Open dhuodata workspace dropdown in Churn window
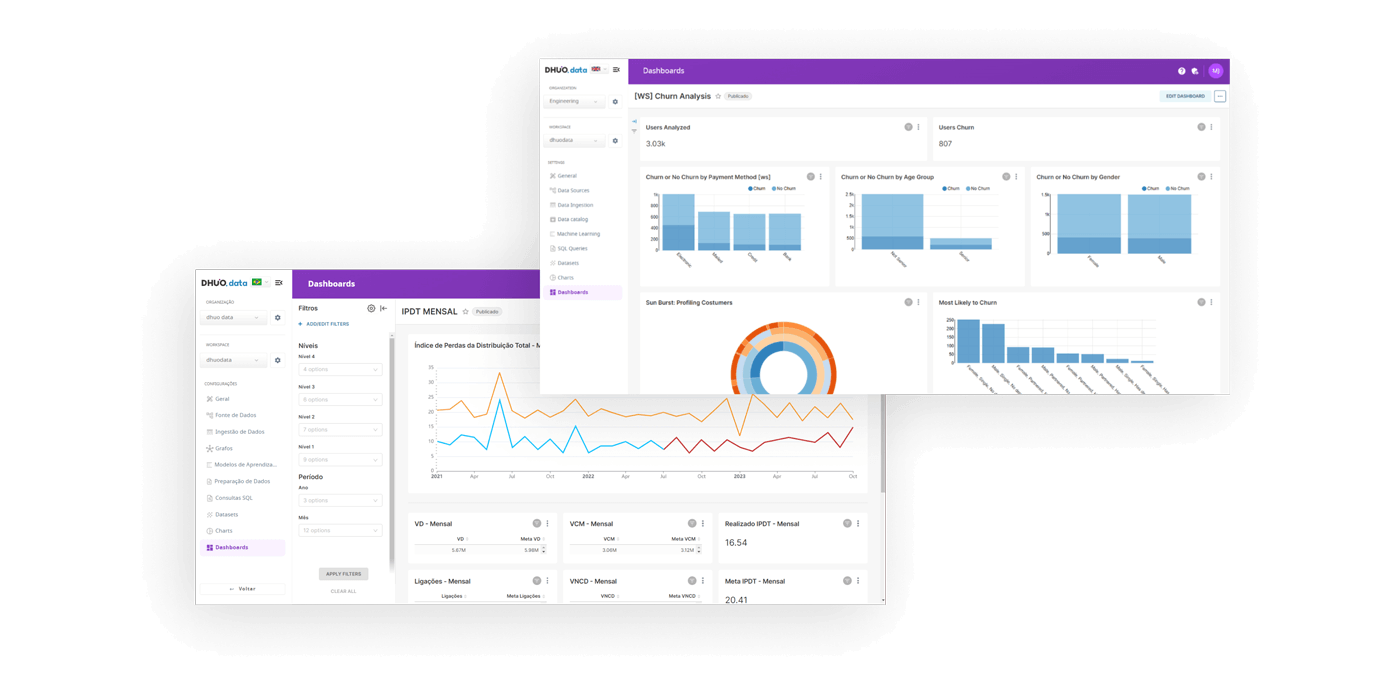This screenshot has height=686, width=1400. (574, 140)
